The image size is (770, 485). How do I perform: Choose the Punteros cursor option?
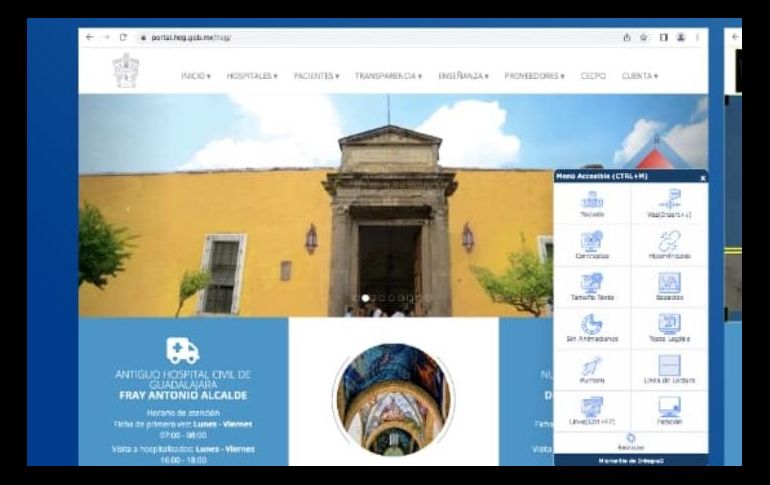click(592, 370)
